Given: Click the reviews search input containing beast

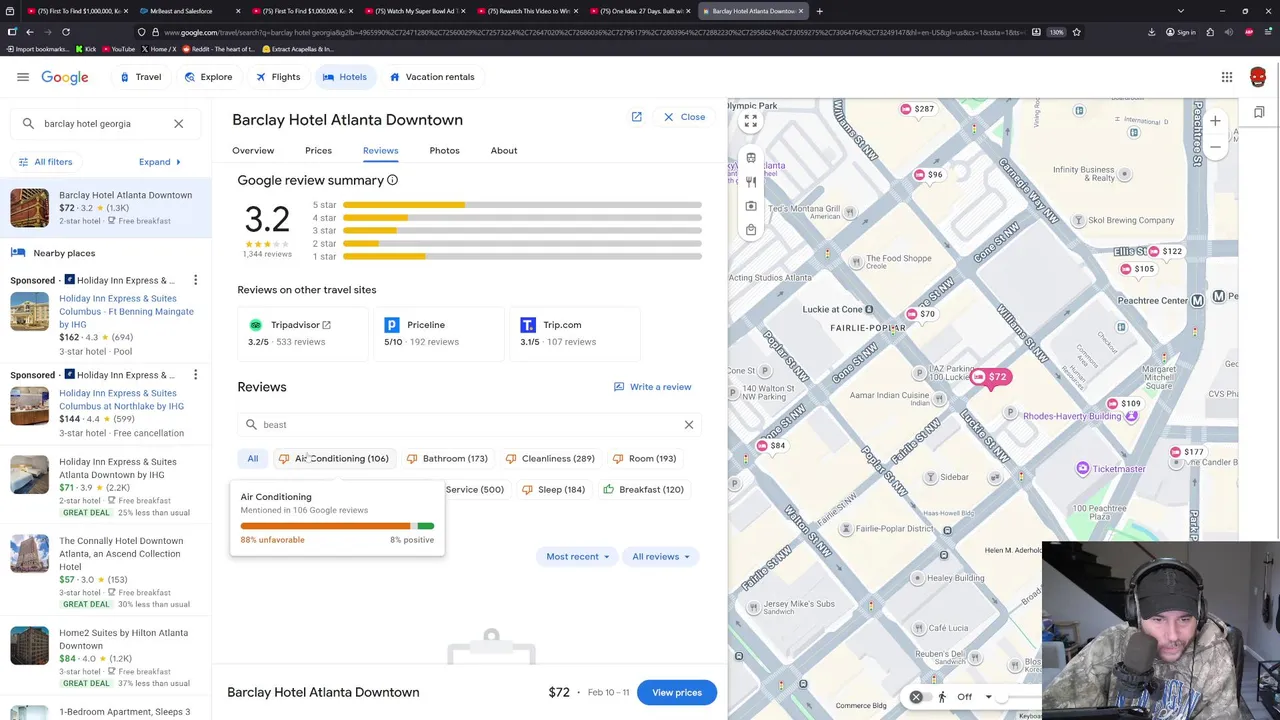Looking at the screenshot, I should [468, 424].
